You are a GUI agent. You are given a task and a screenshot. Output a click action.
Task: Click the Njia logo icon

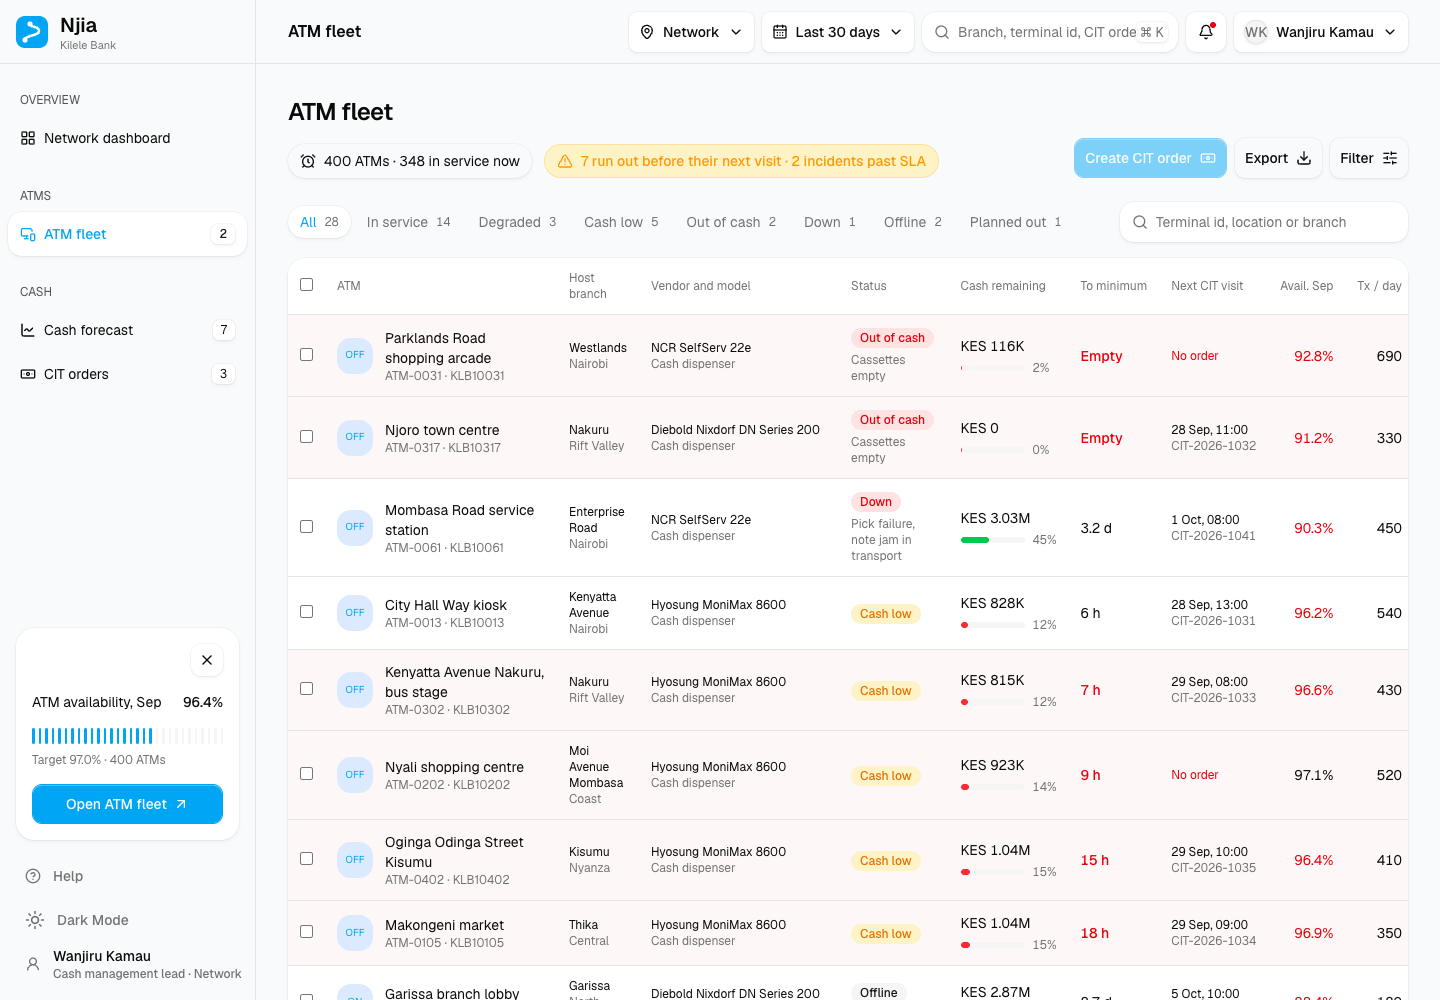[x=32, y=32]
